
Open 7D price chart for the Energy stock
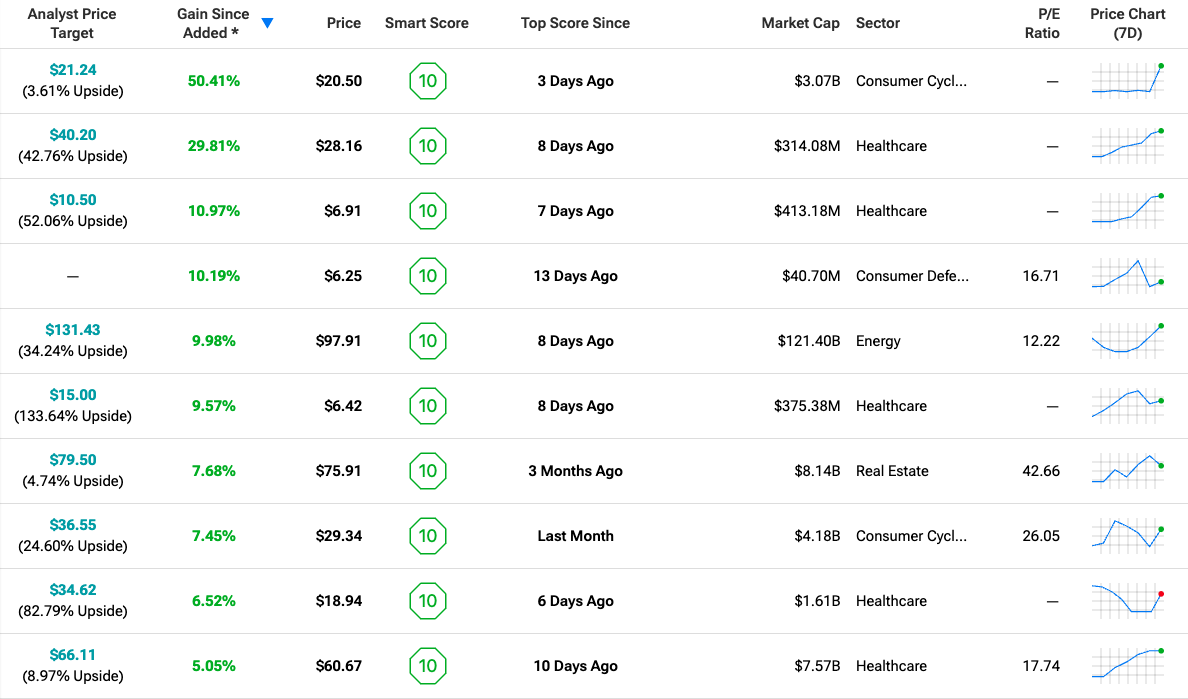[1127, 340]
